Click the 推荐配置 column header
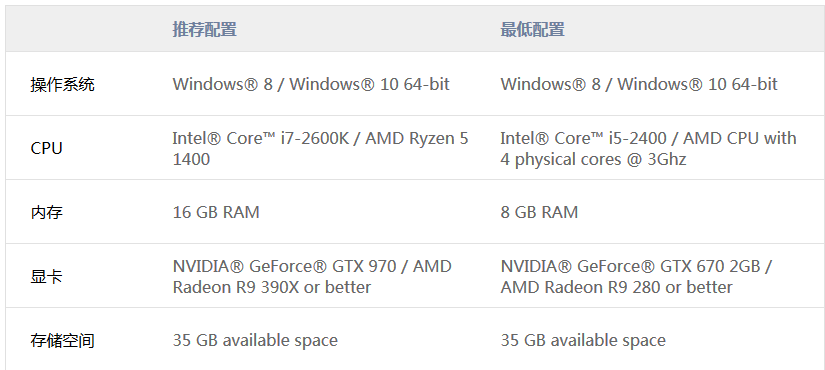This screenshot has width=825, height=370. (205, 29)
